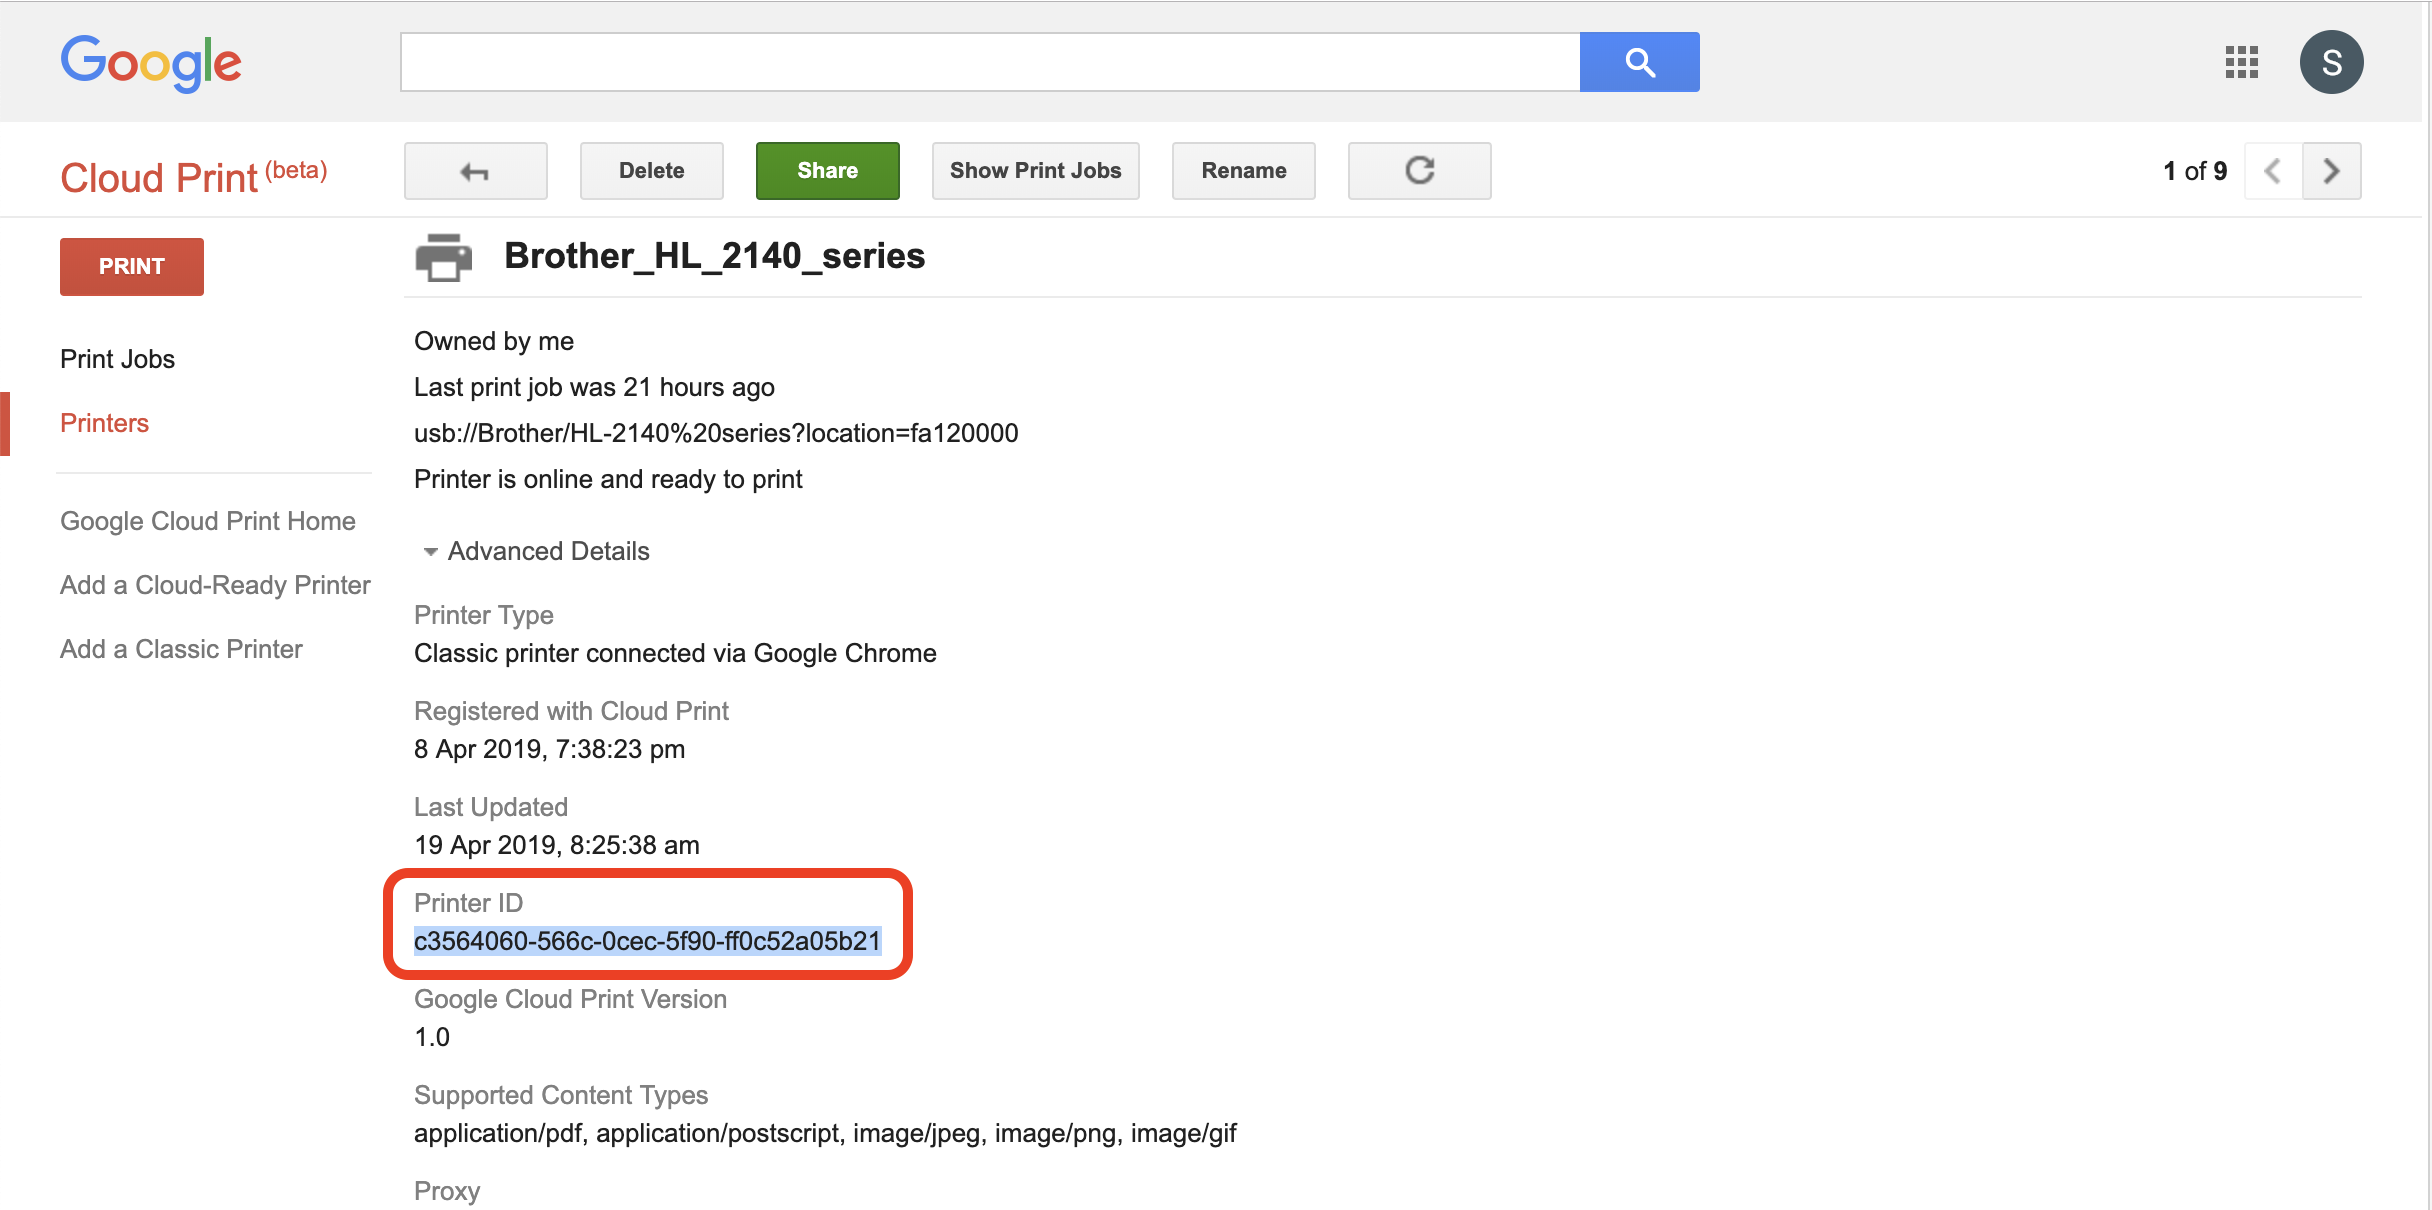
Task: Click the usb://Brother/HL-2140 address text
Action: [716, 433]
